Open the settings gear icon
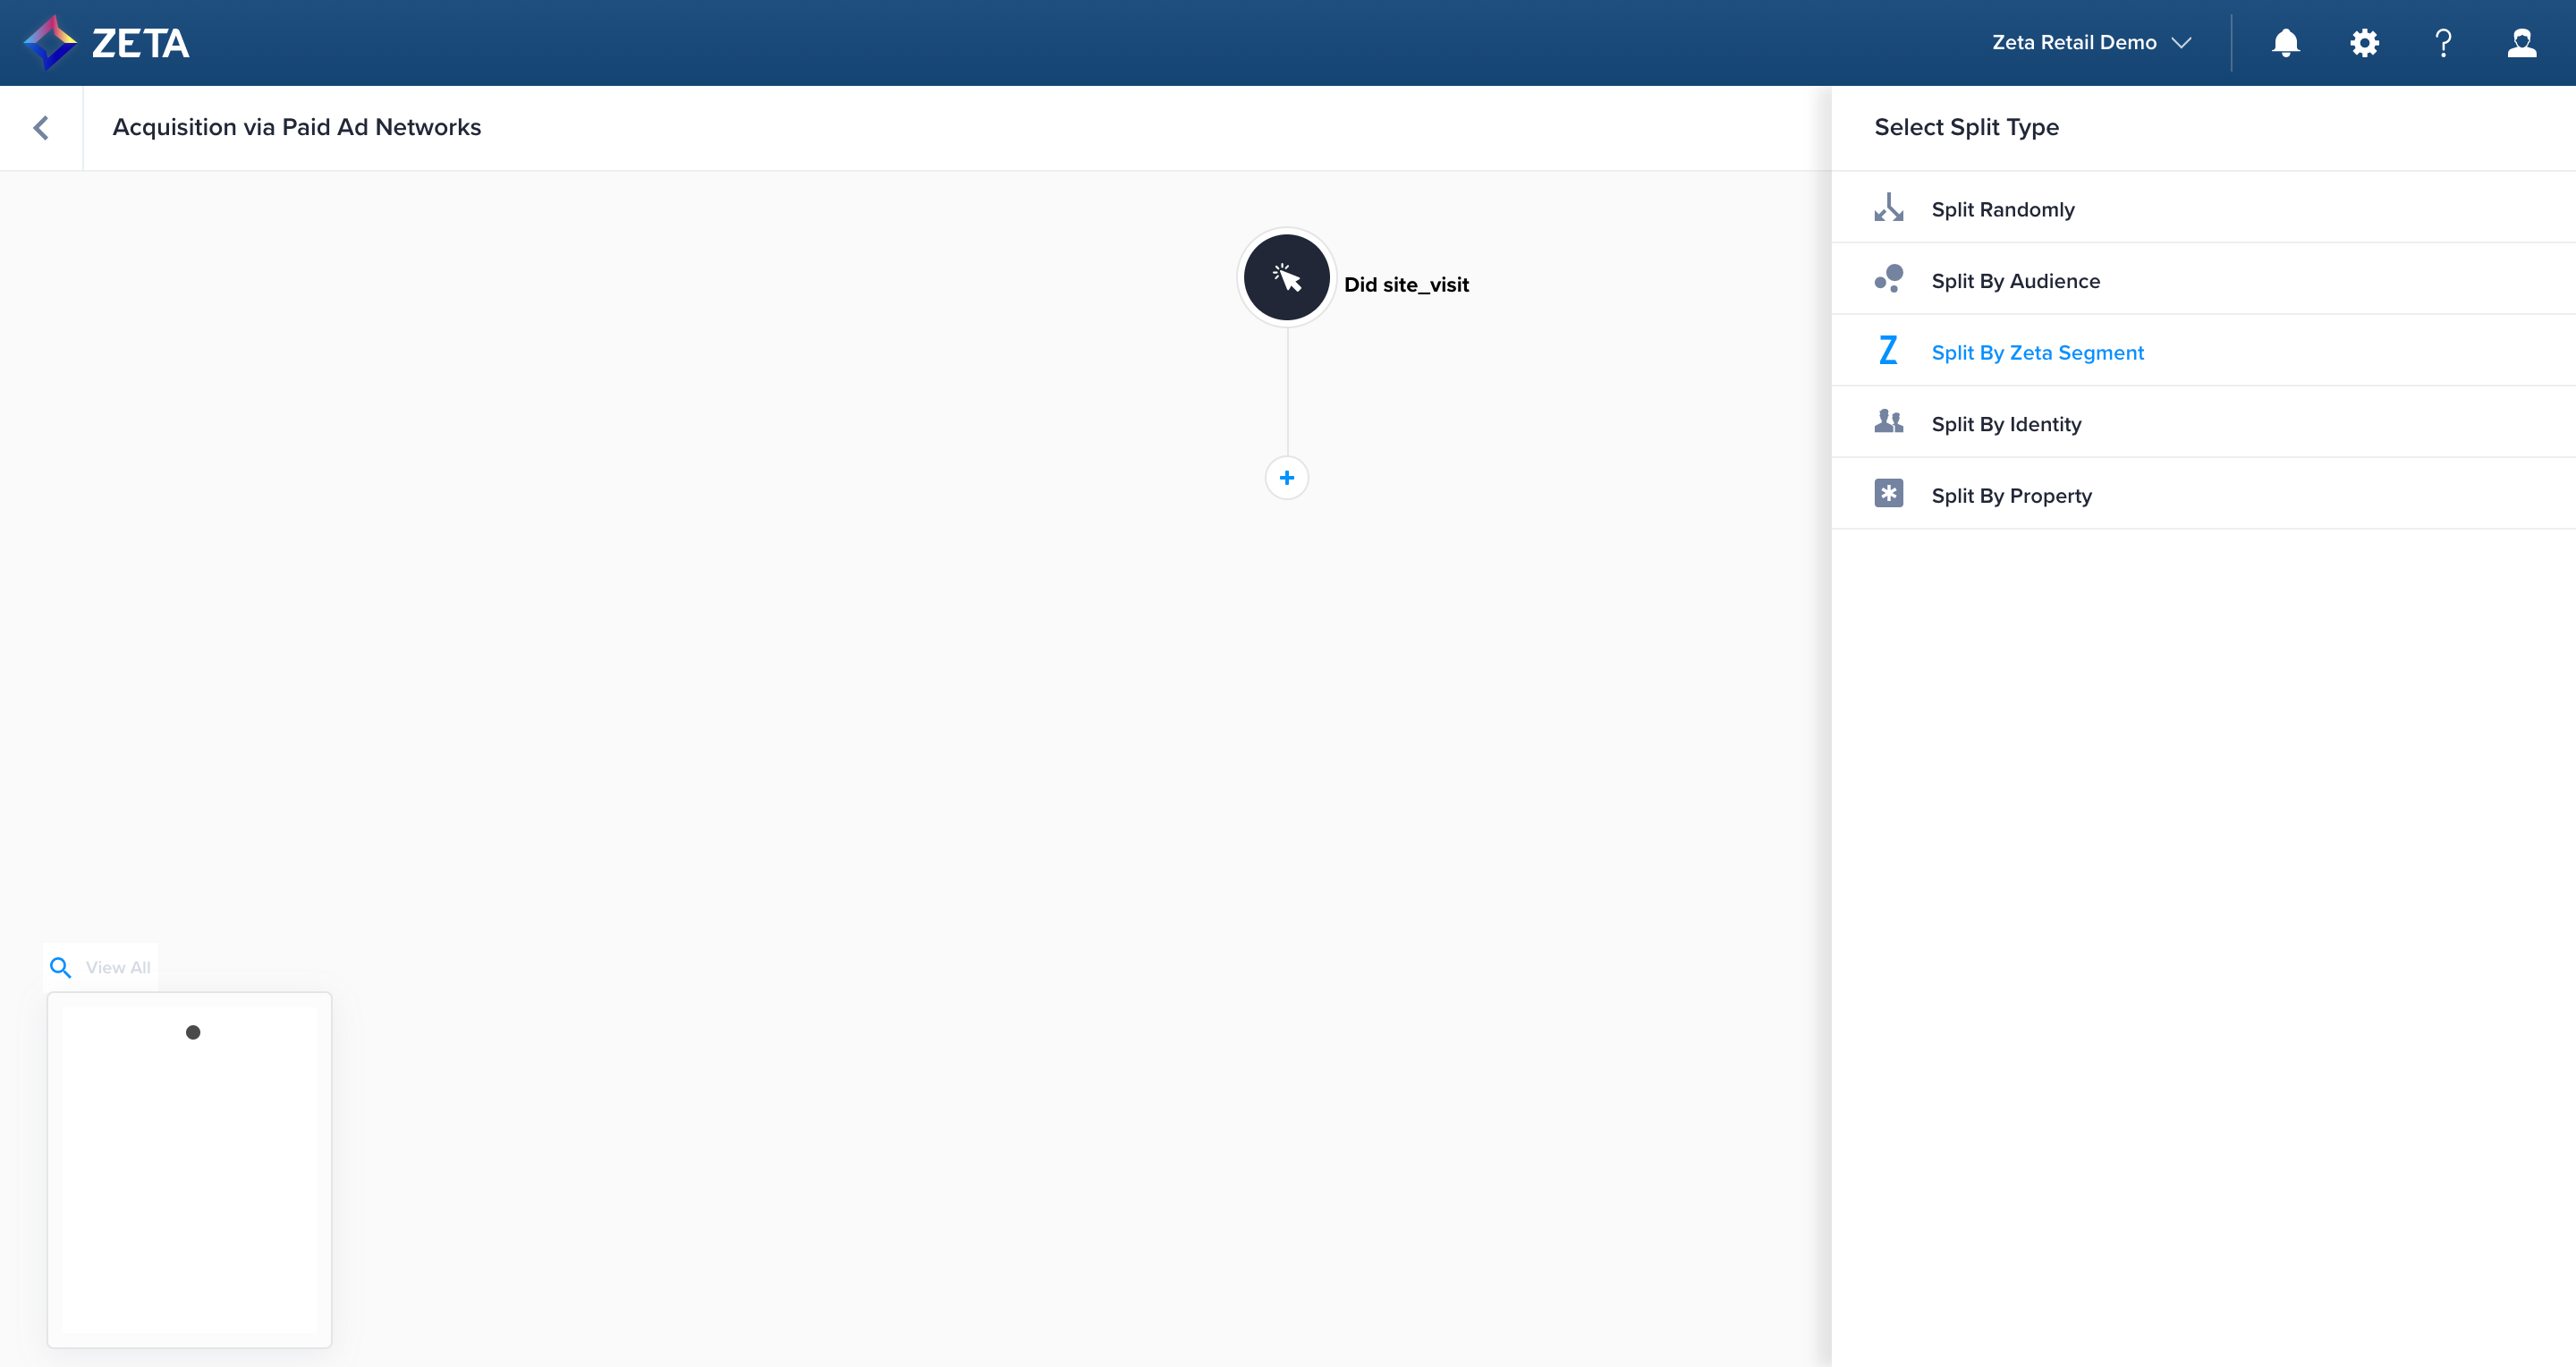The width and height of the screenshot is (2576, 1367). [2364, 43]
